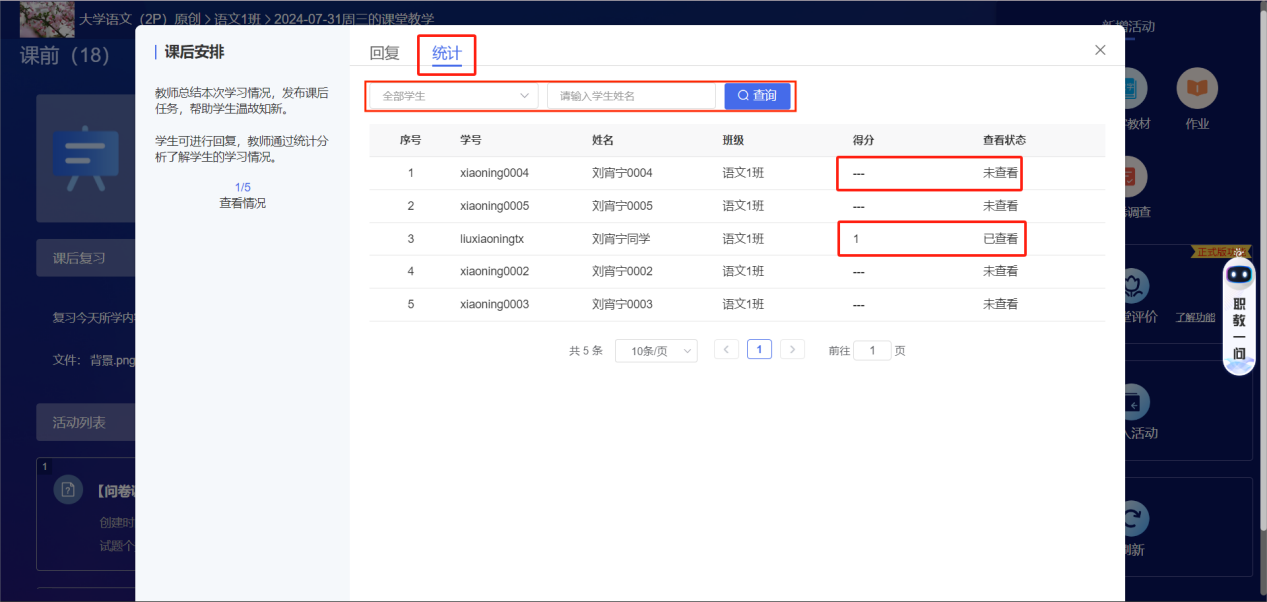Image resolution: width=1267 pixels, height=602 pixels.
Task: Click the 作业 homework icon
Action: (1196, 90)
